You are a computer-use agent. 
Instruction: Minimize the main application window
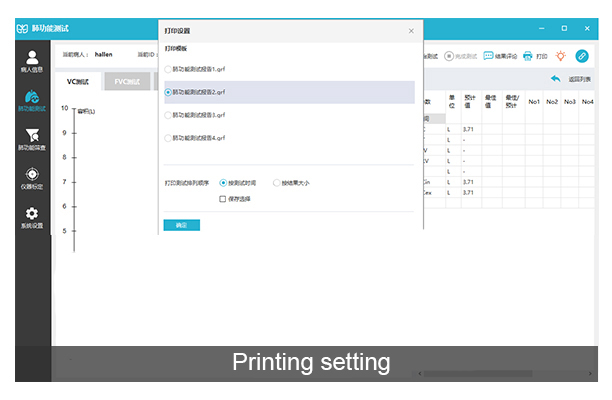pyautogui.click(x=541, y=28)
